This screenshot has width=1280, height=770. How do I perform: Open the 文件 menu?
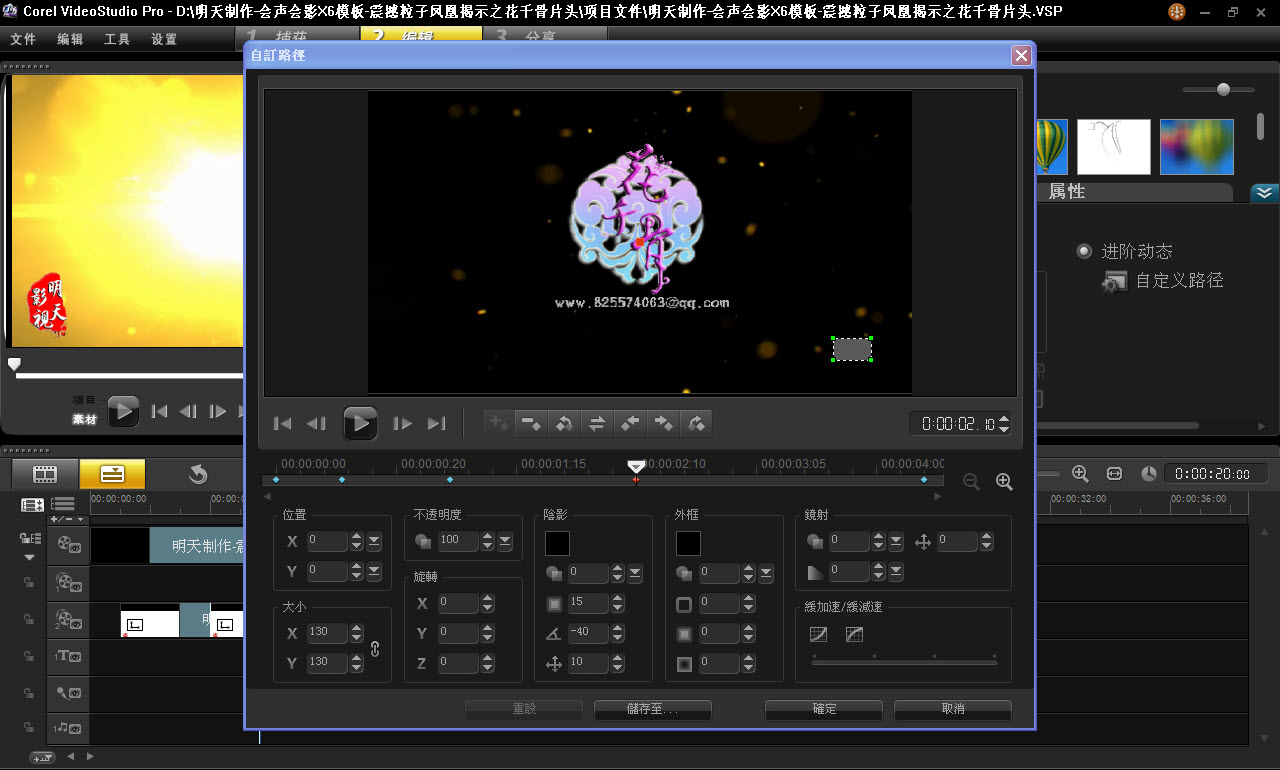[23, 40]
